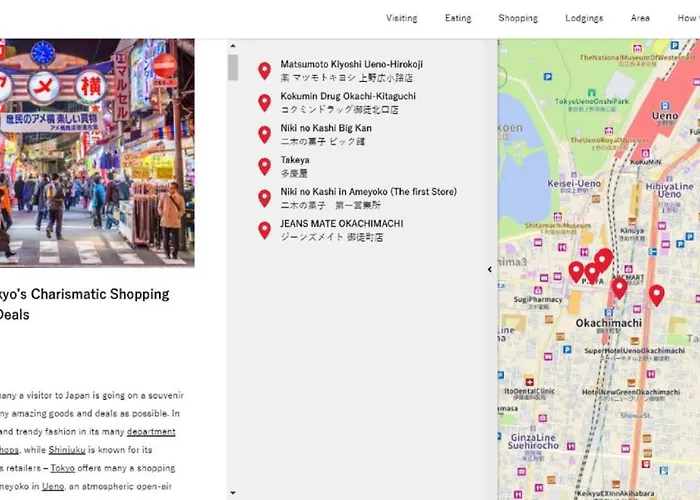Click the pin icon beside Niki no Kashi in Ameyoko

(x=264, y=198)
